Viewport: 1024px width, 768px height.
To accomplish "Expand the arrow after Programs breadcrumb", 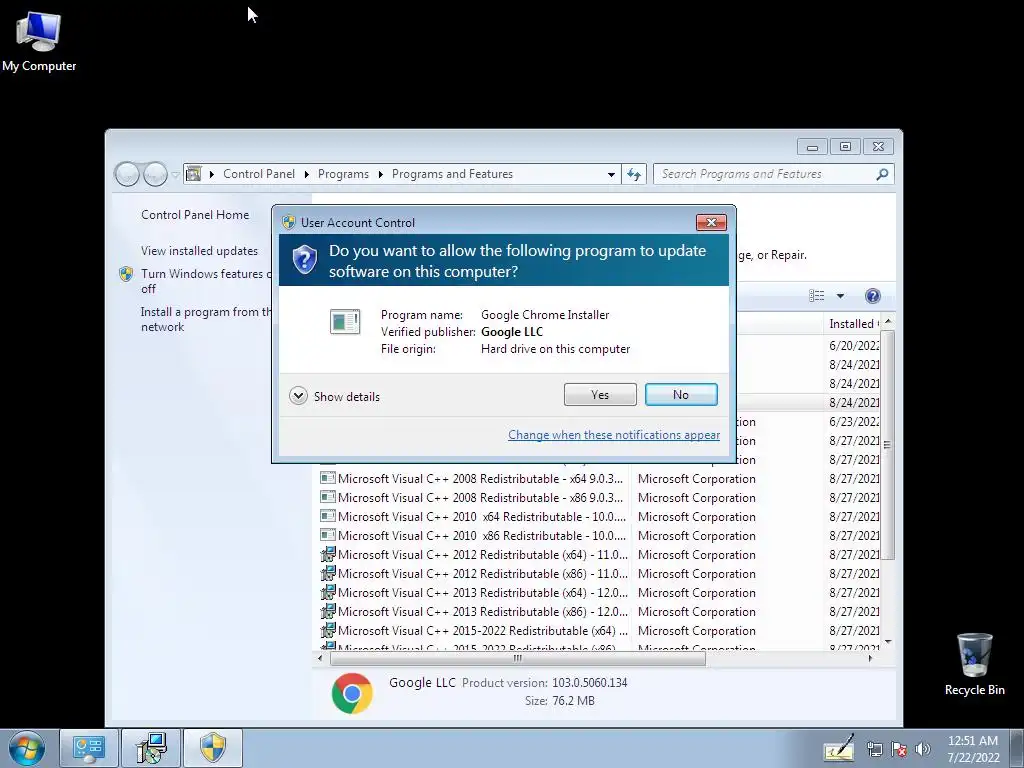I will (x=381, y=174).
